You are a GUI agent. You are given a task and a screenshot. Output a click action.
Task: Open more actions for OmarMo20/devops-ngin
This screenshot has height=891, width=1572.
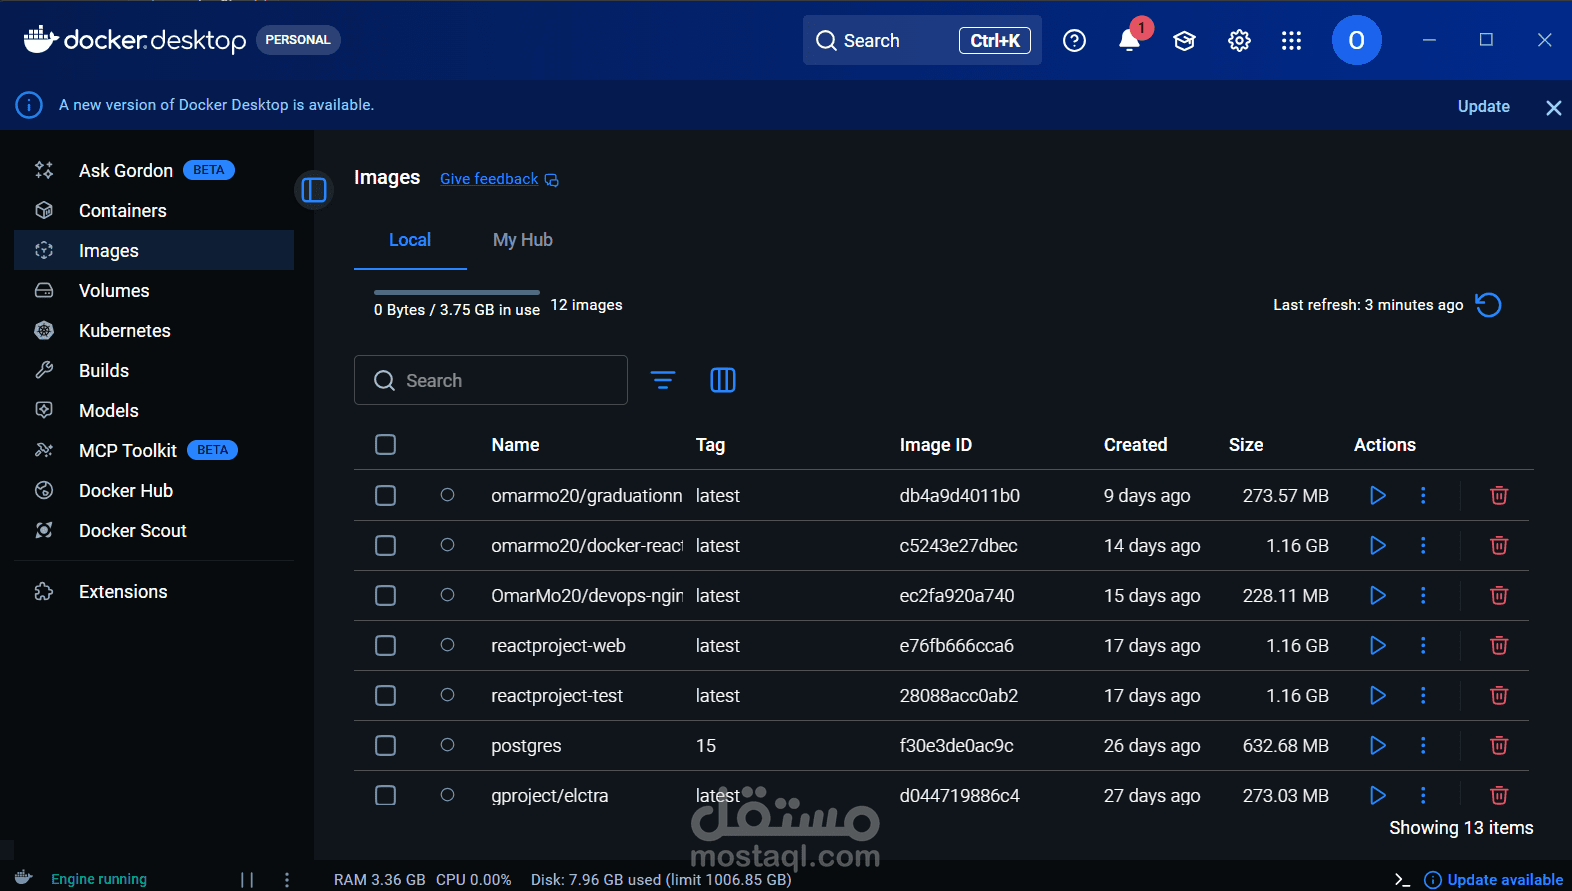pos(1423,595)
